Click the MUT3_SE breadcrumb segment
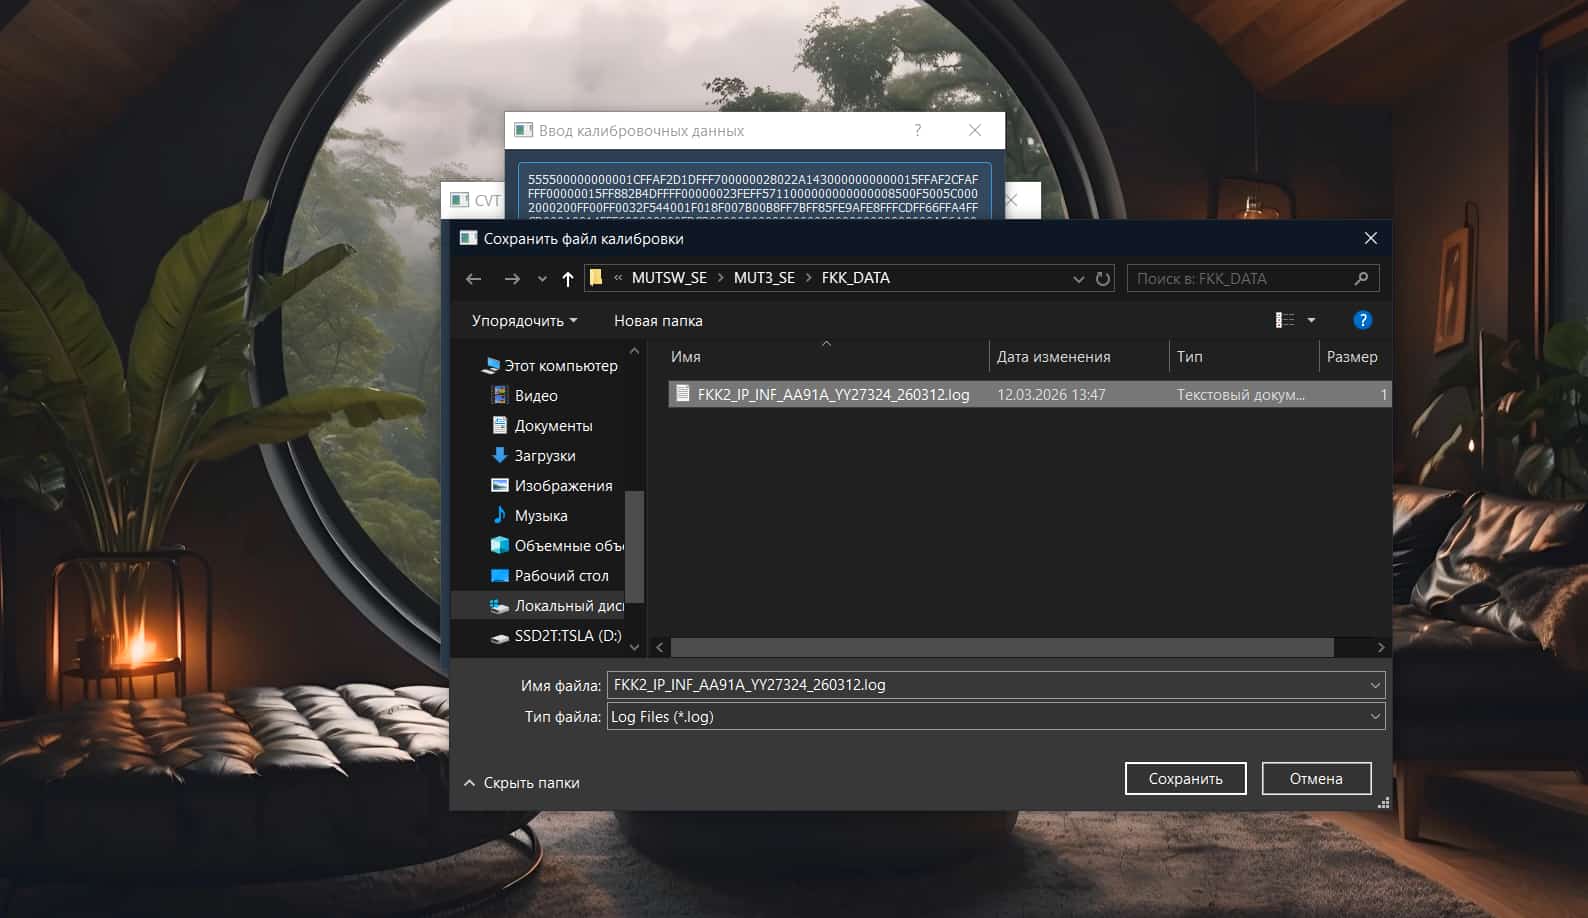1588x918 pixels. click(764, 278)
